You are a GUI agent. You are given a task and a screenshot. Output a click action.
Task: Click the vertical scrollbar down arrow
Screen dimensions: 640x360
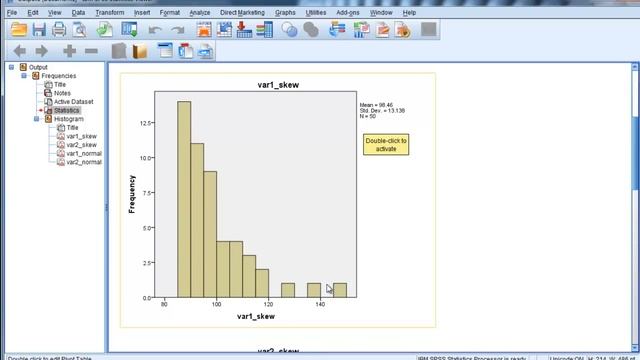(x=635, y=348)
